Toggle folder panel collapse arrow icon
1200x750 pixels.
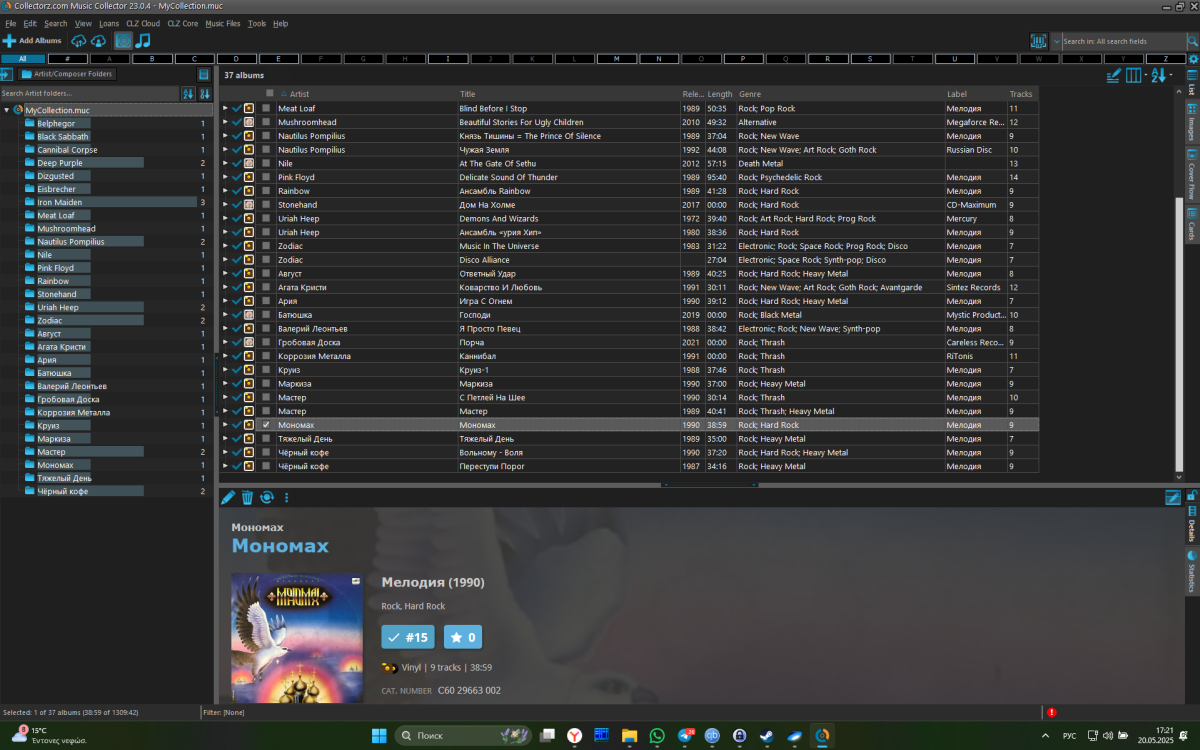tap(6, 74)
